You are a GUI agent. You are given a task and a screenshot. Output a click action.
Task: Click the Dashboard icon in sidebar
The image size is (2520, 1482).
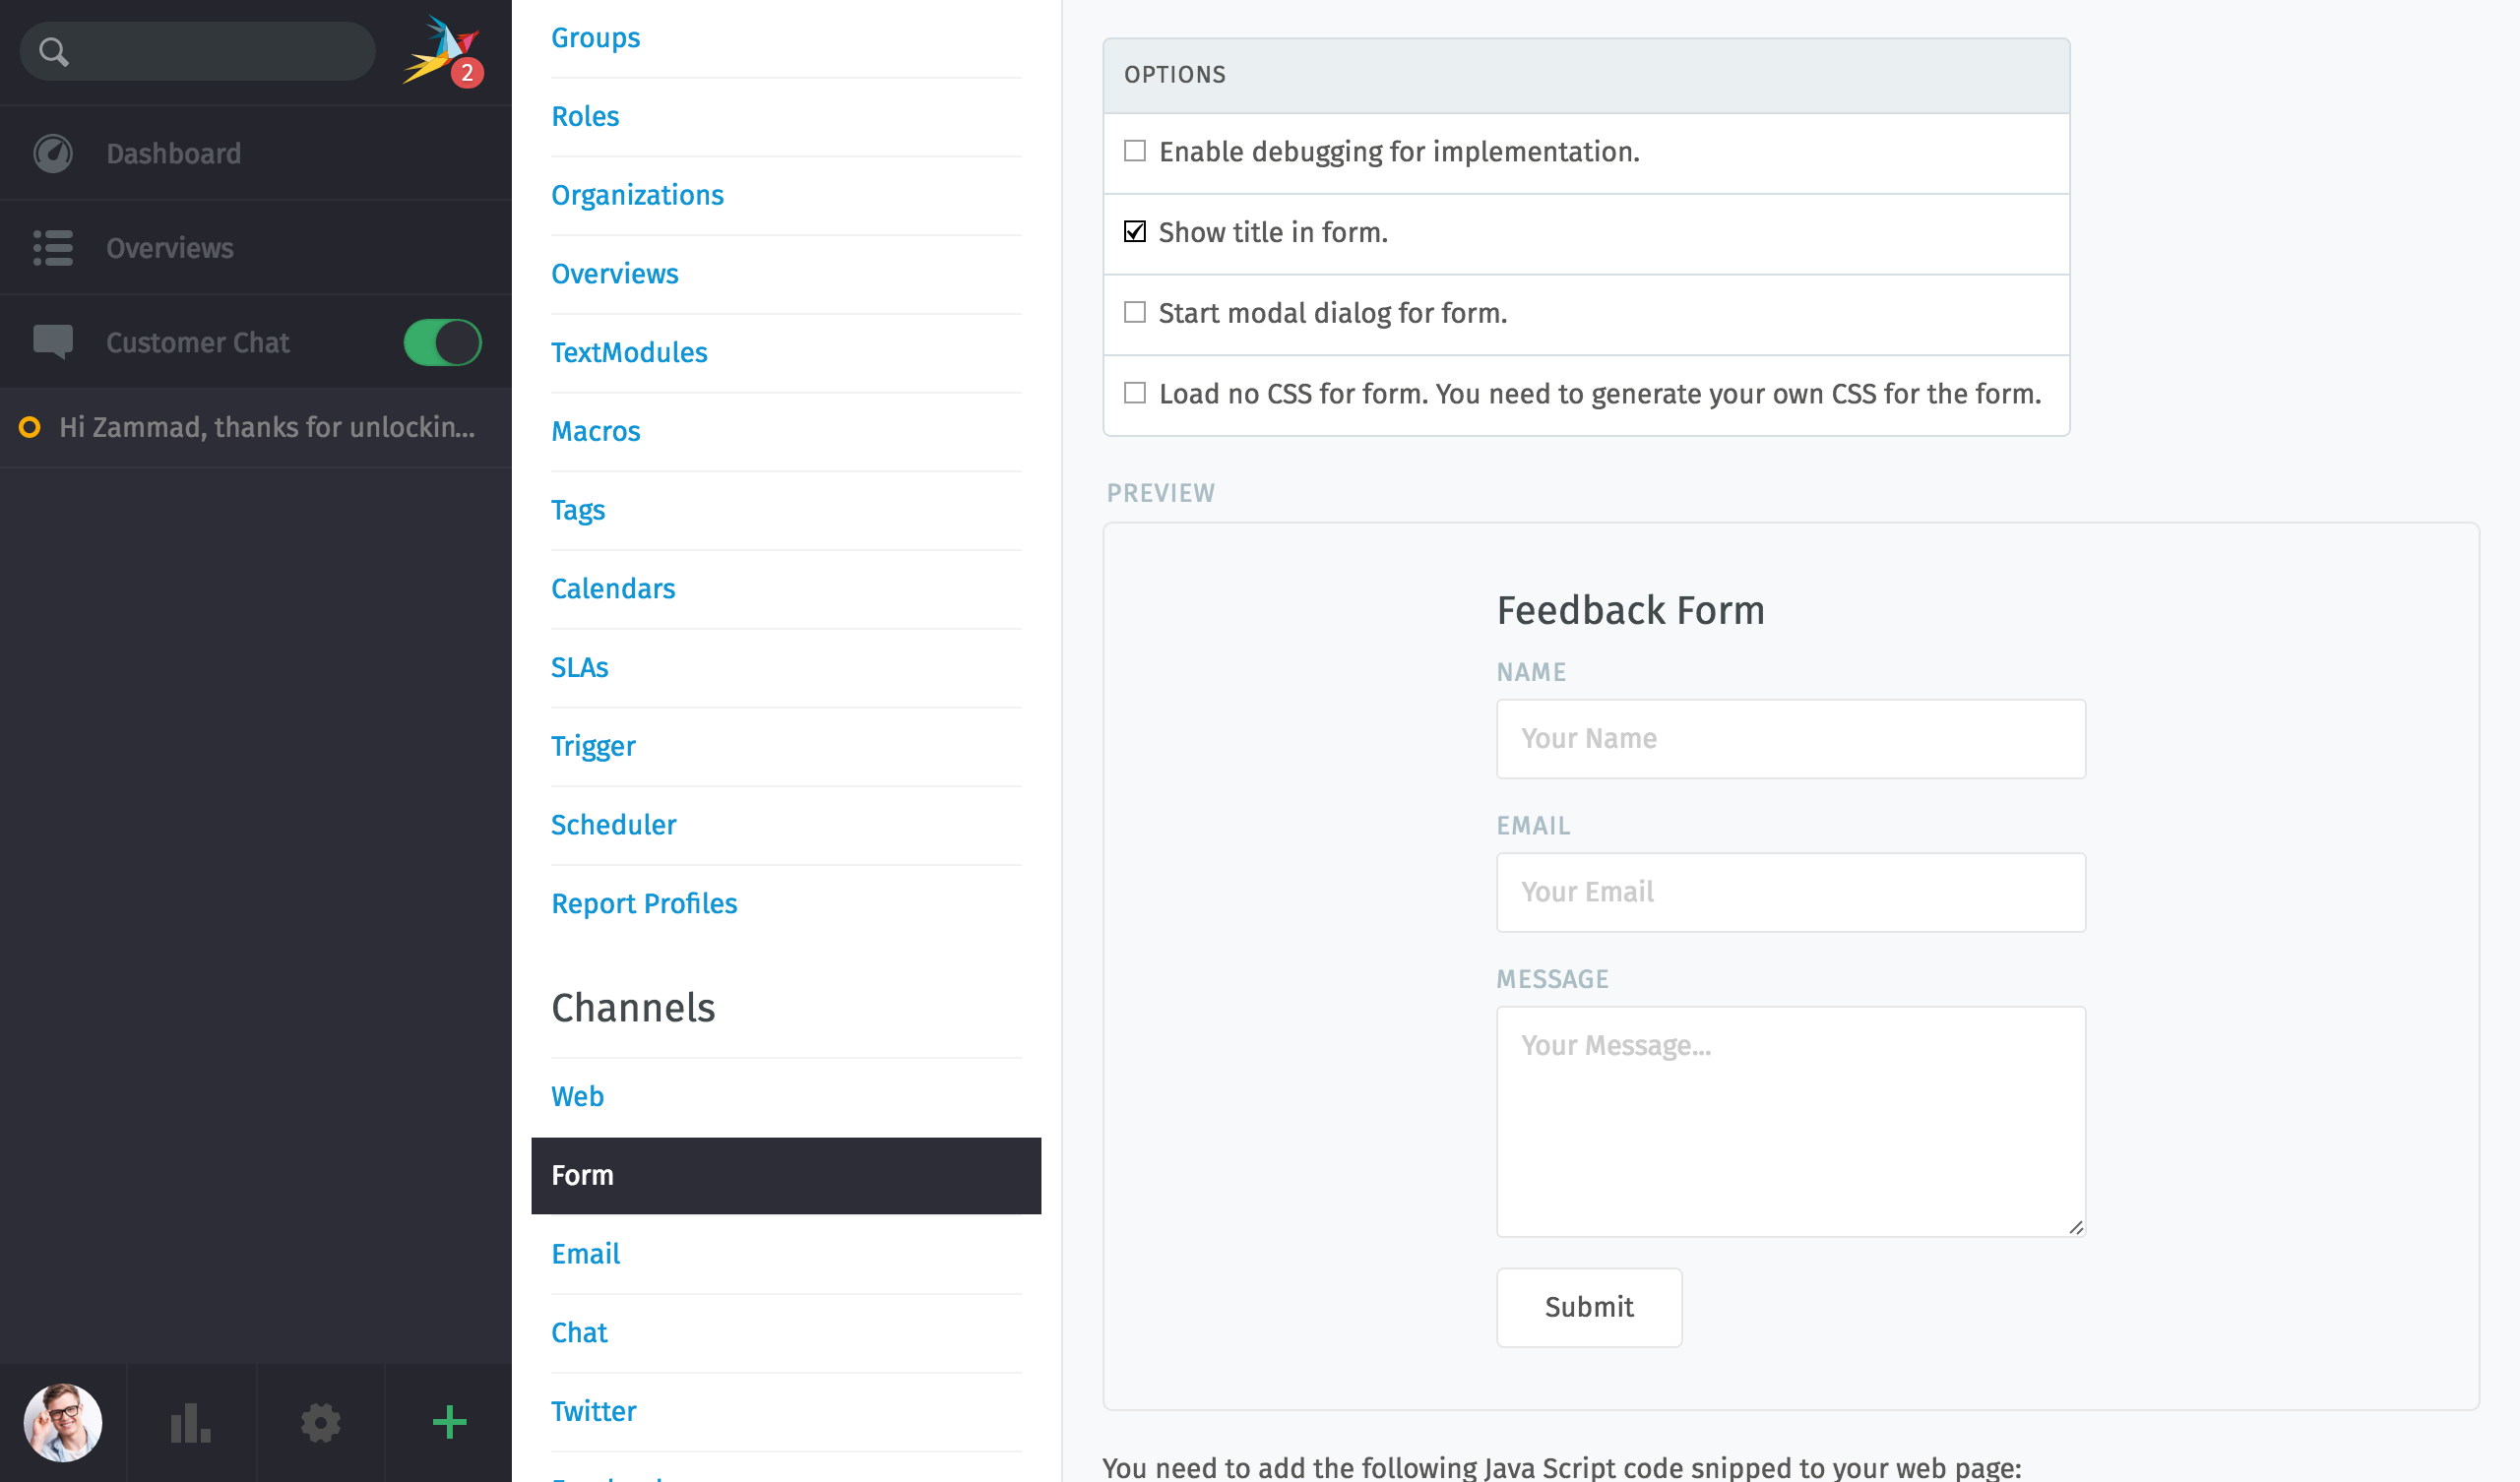click(55, 154)
